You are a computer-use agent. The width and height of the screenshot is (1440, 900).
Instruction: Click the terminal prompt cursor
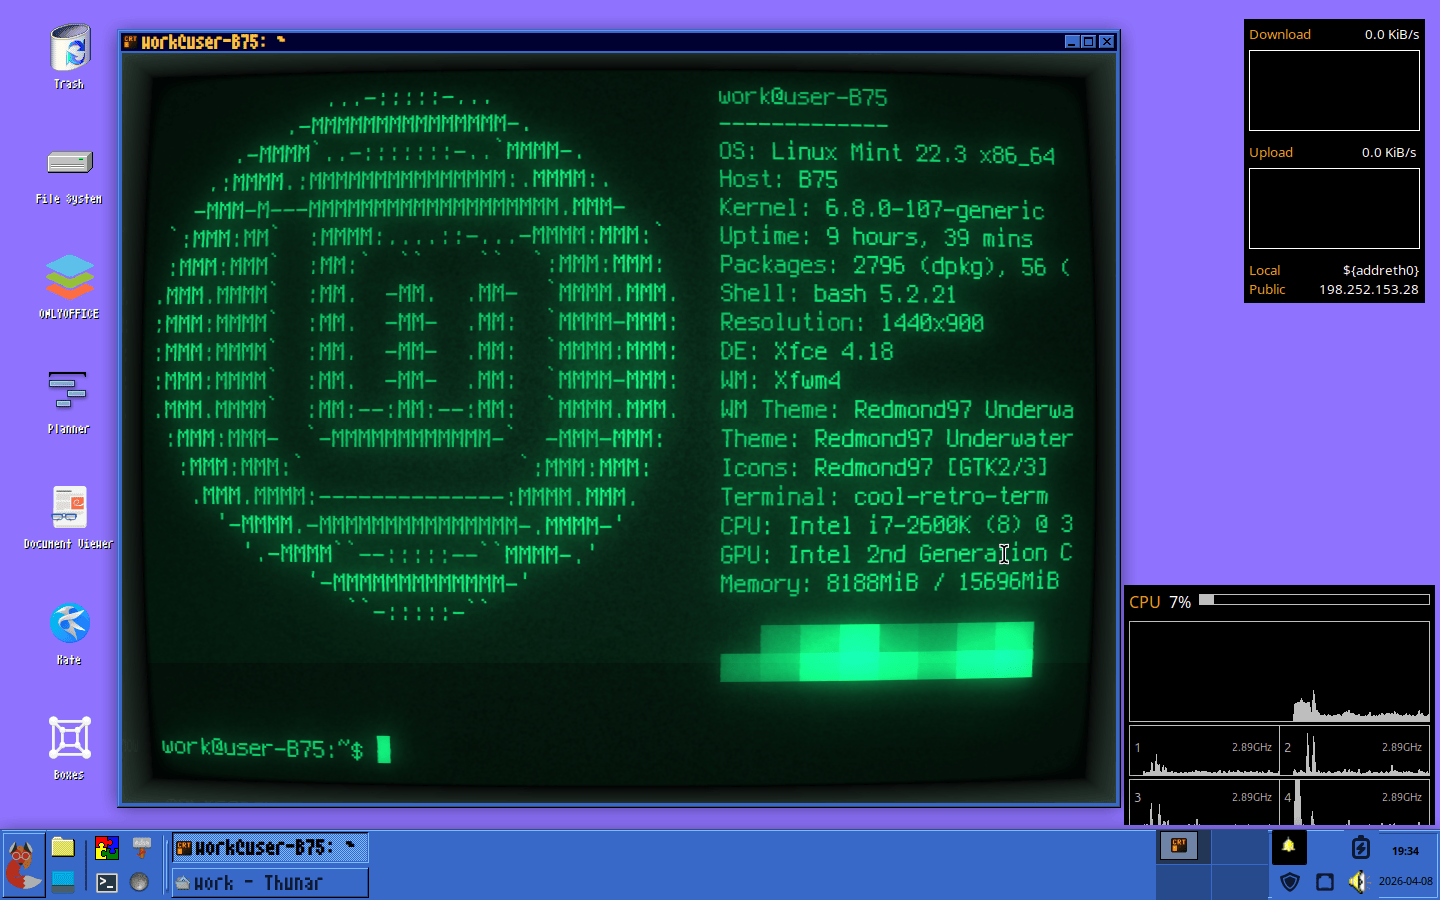click(383, 749)
